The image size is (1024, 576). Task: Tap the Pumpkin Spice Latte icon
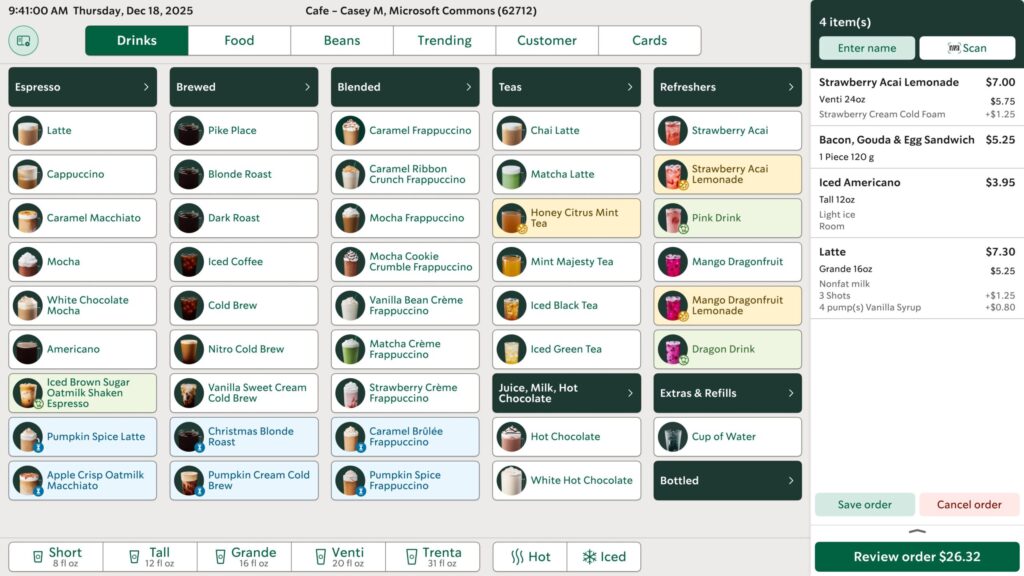click(27, 437)
